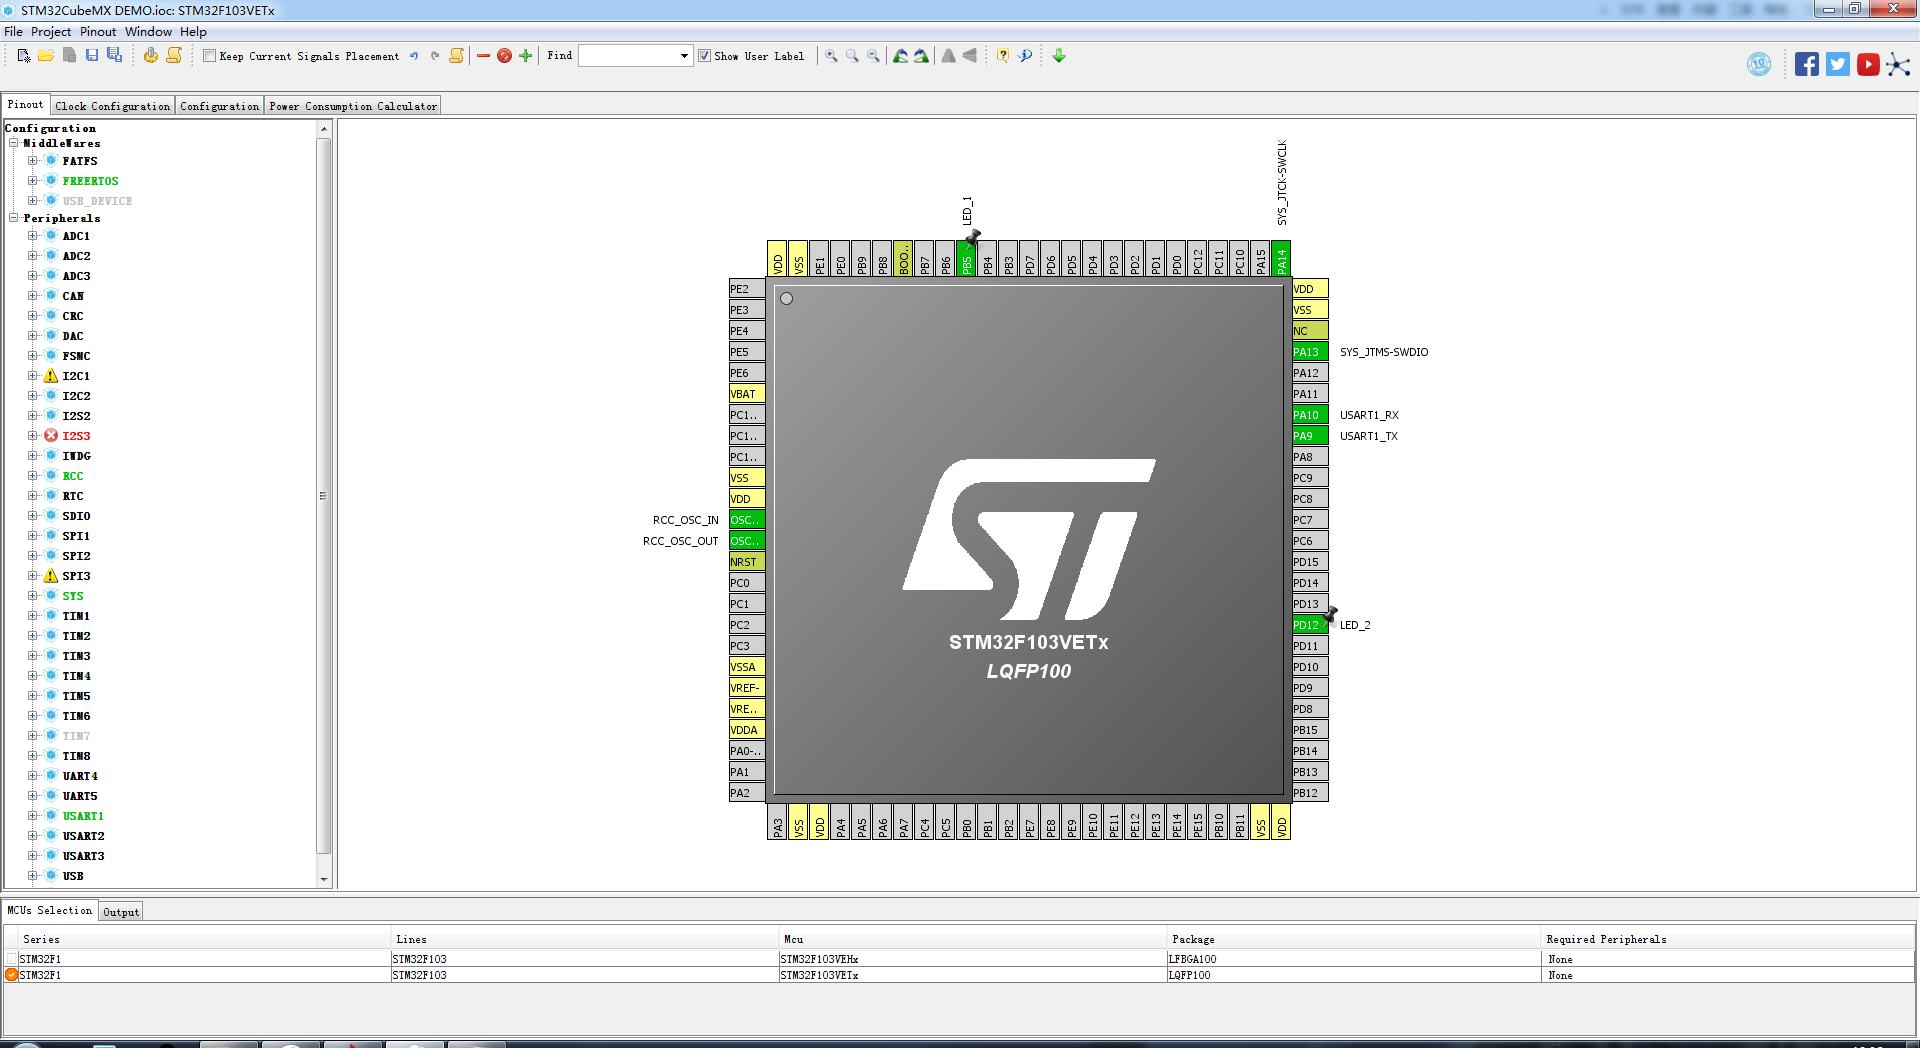The image size is (1920, 1048).
Task: Click the green download arrow icon
Action: coord(1059,56)
